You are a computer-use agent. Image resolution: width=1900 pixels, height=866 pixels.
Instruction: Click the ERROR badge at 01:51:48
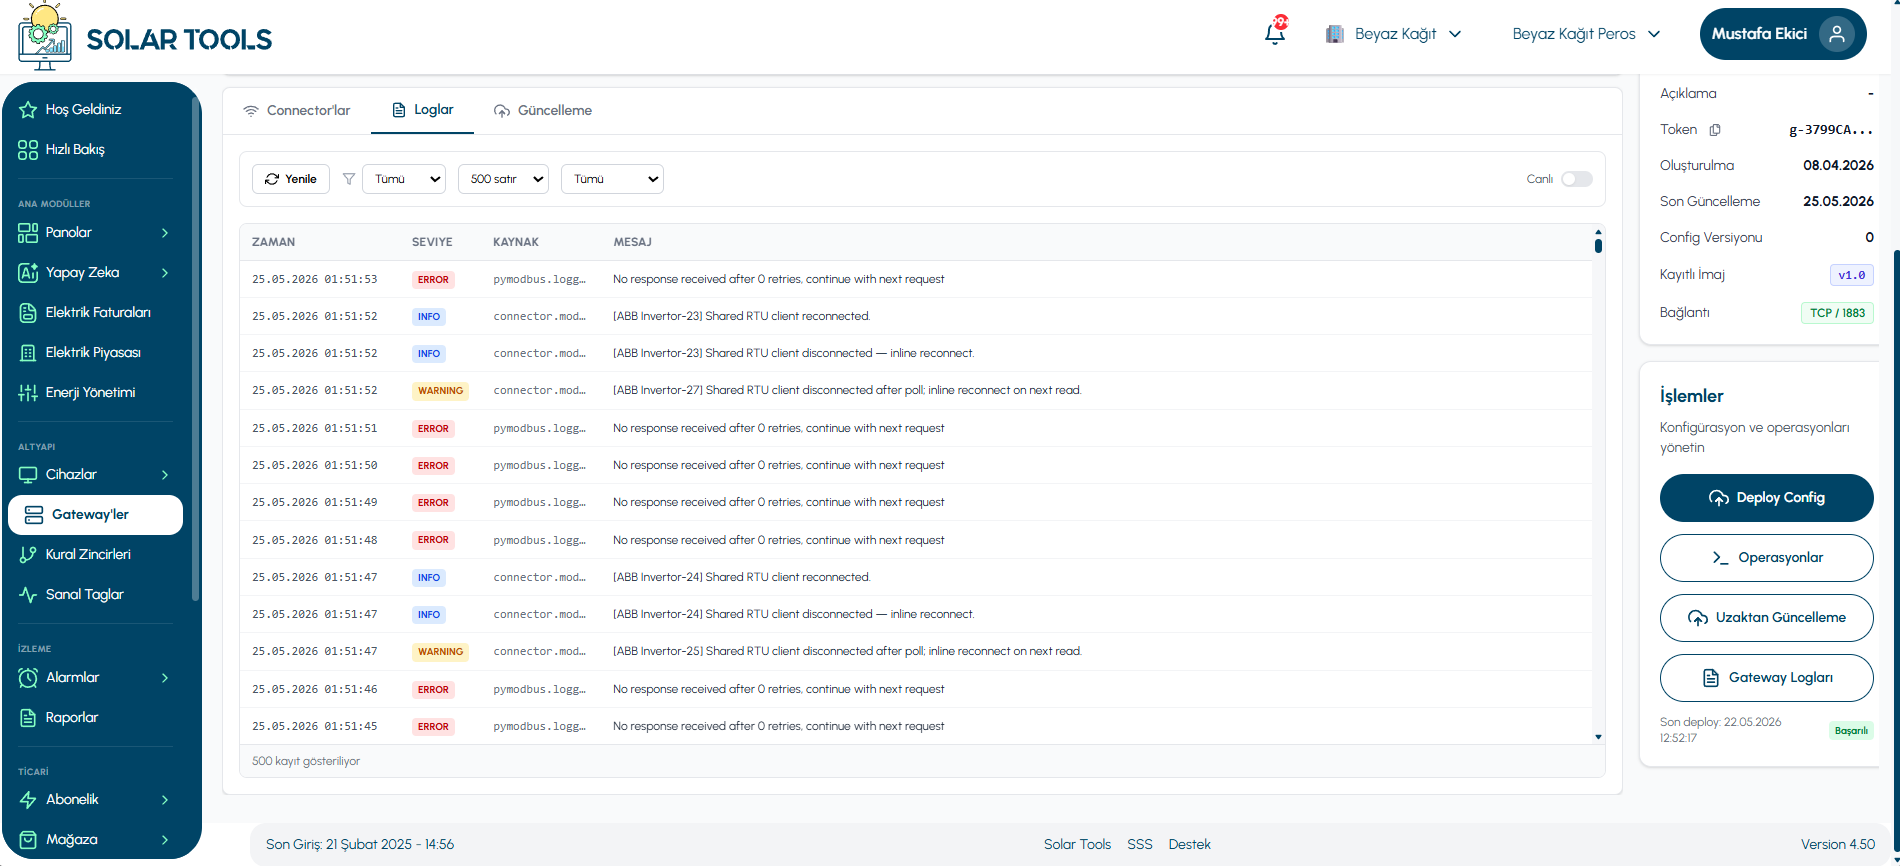click(433, 540)
